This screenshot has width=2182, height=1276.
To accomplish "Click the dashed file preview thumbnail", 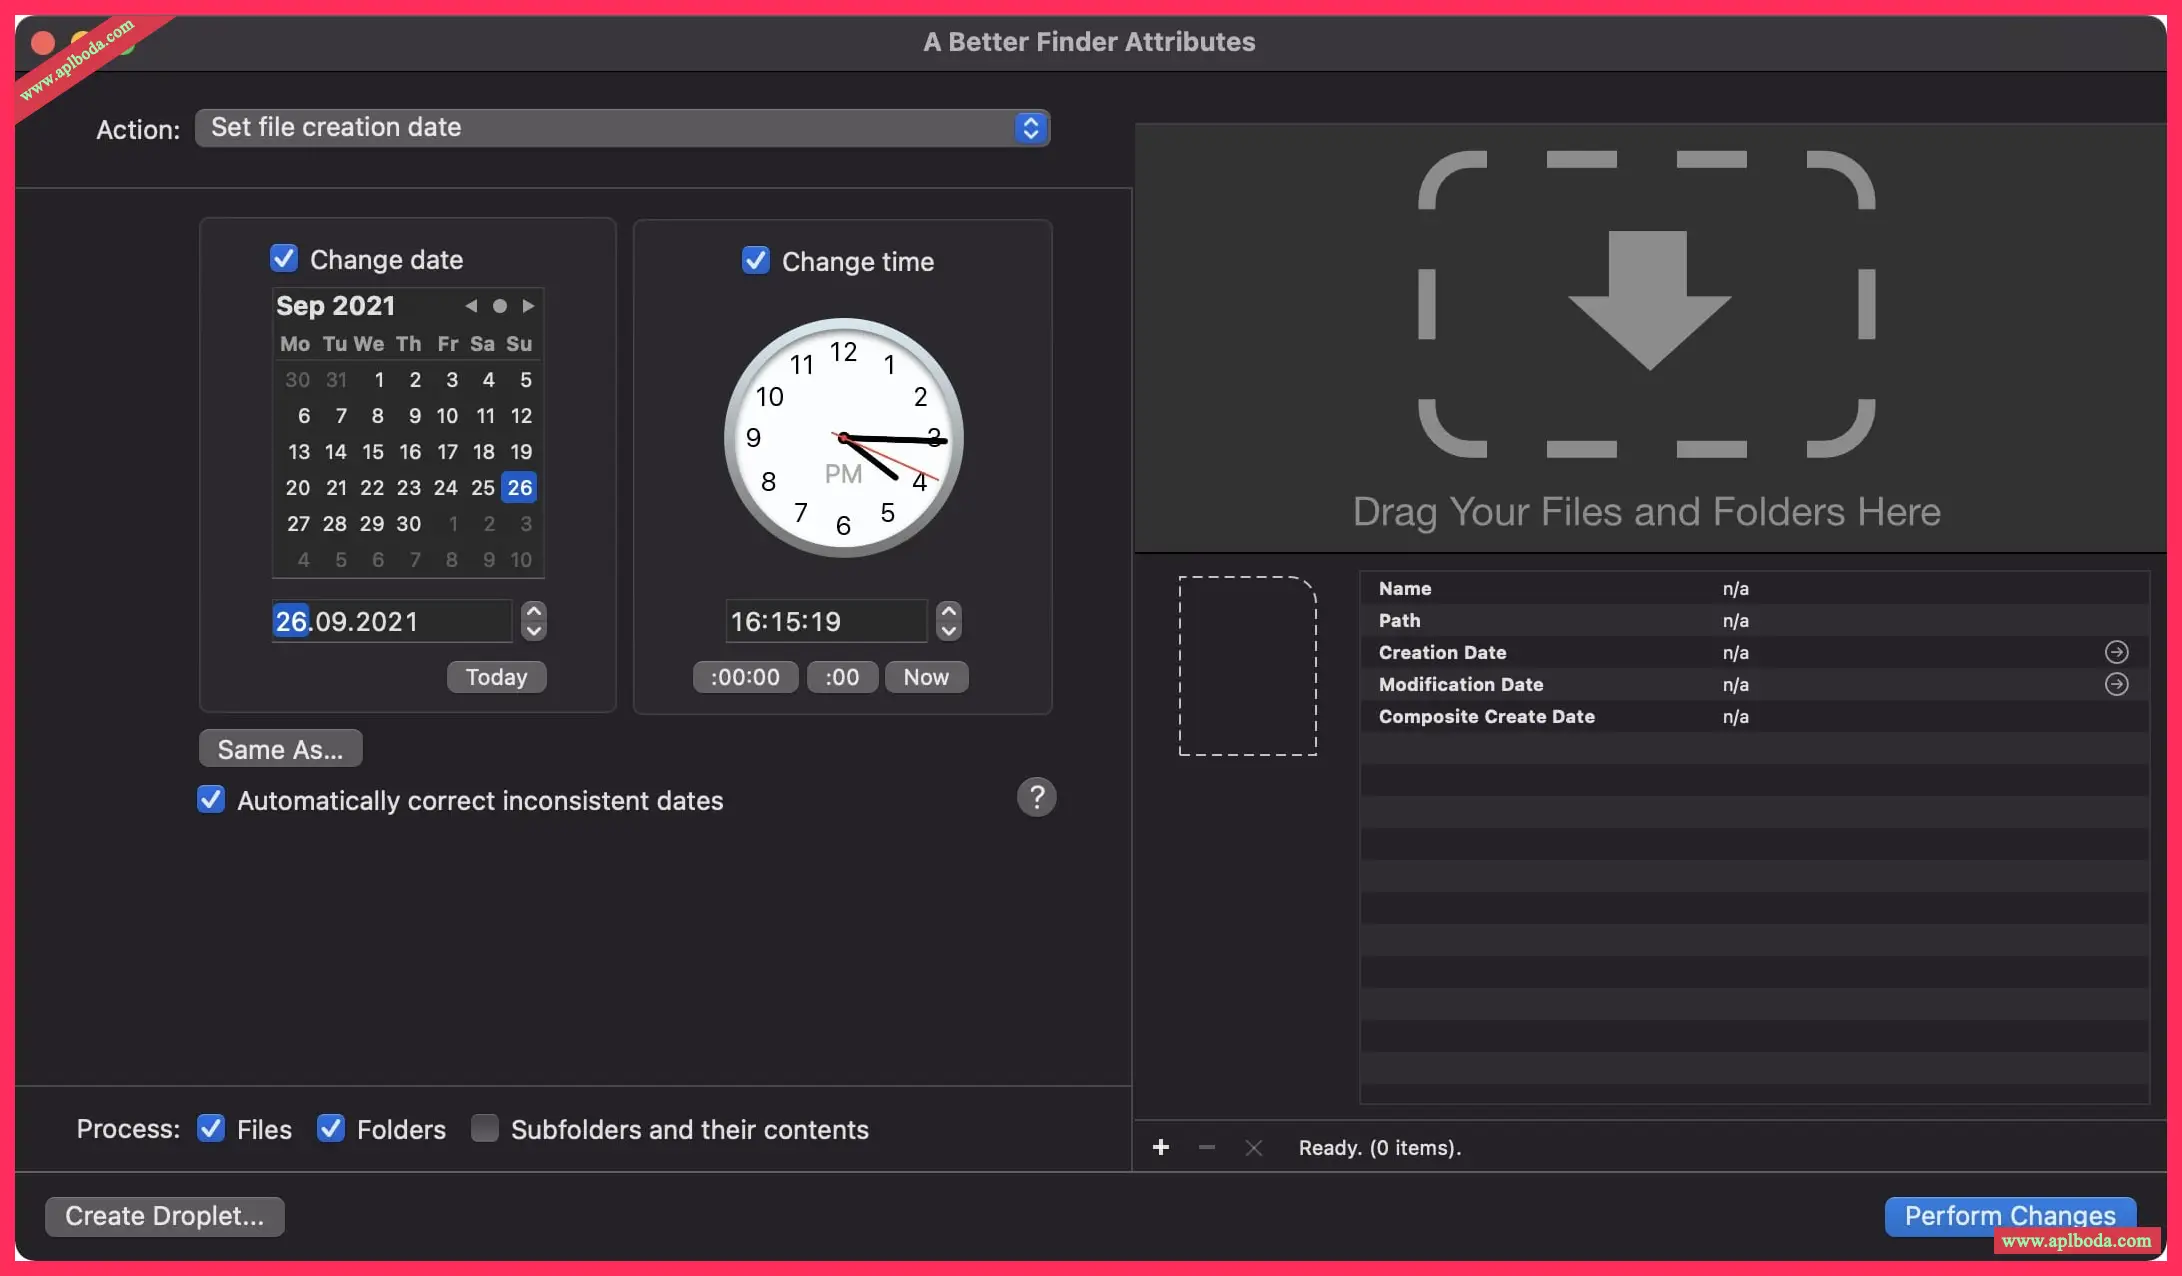I will pyautogui.click(x=1248, y=666).
